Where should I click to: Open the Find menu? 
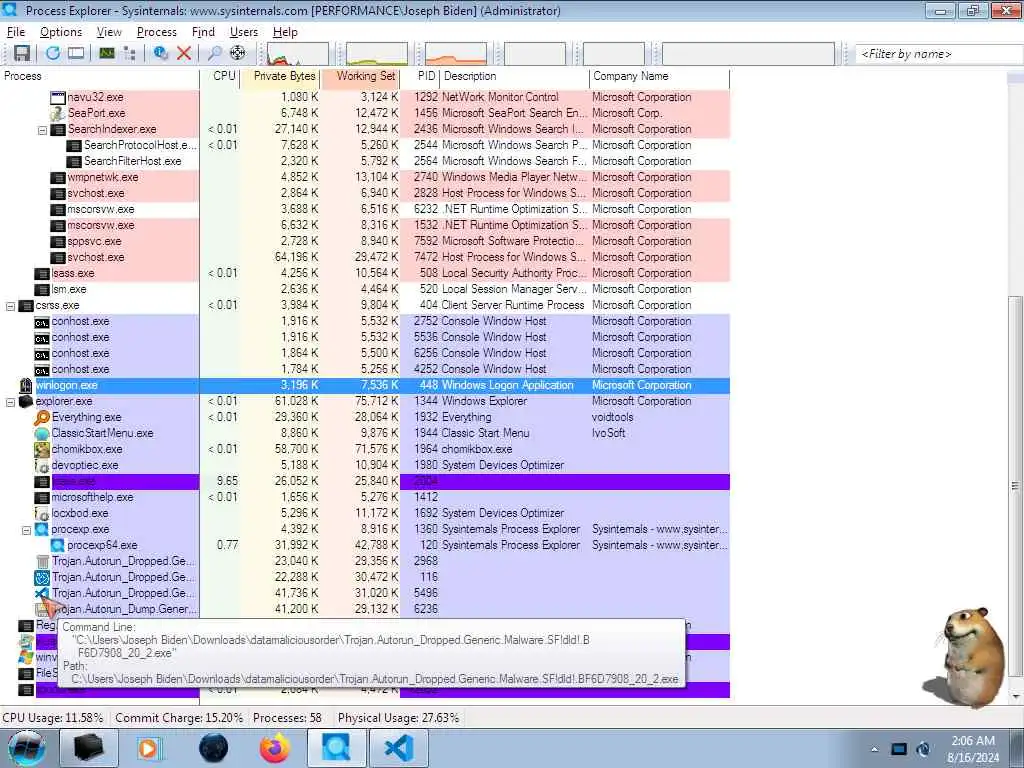pyautogui.click(x=203, y=32)
